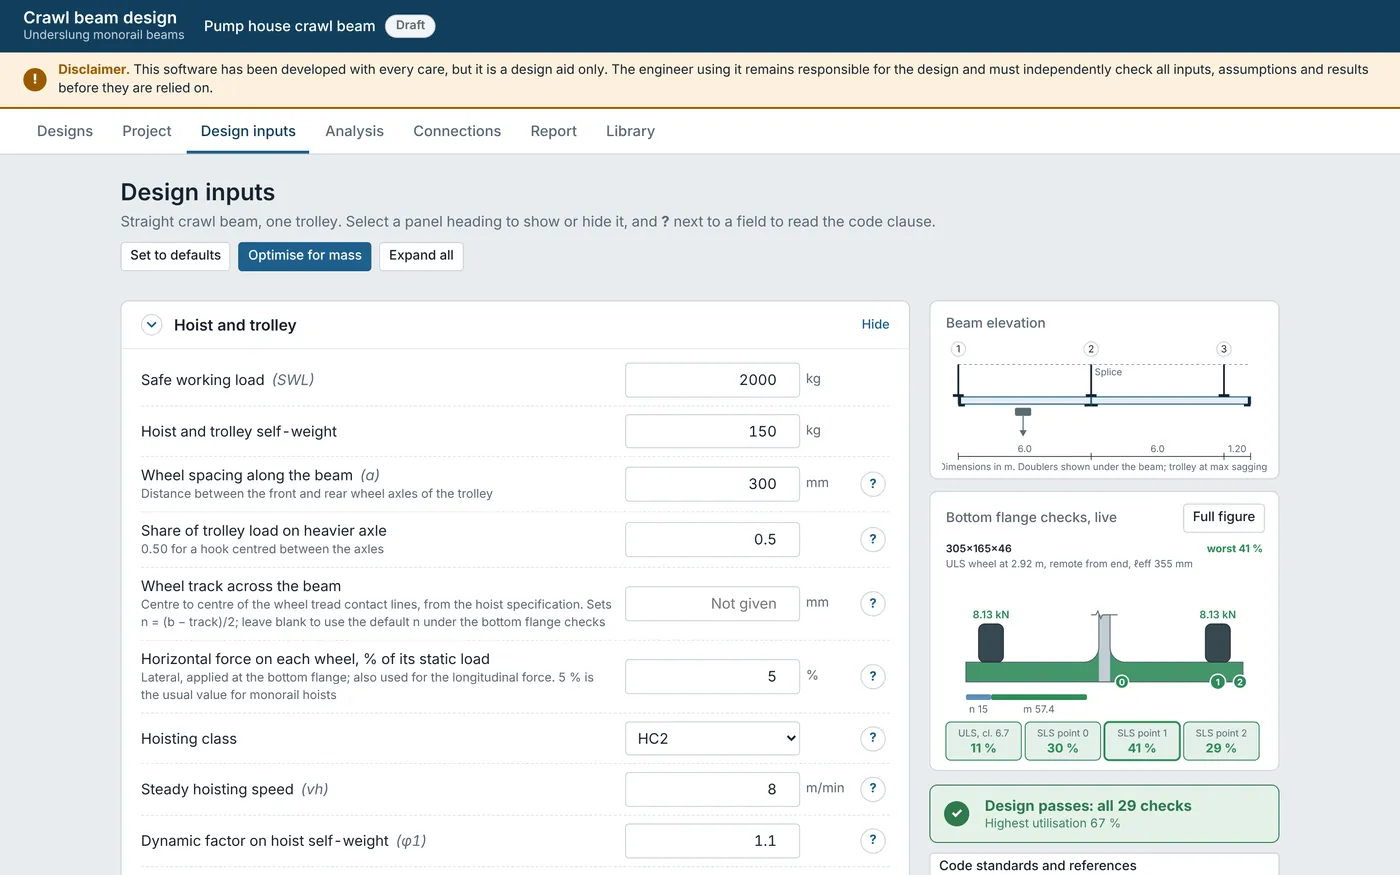The height and width of the screenshot is (875, 1400).
Task: Click the Hide link in panel header
Action: (875, 324)
